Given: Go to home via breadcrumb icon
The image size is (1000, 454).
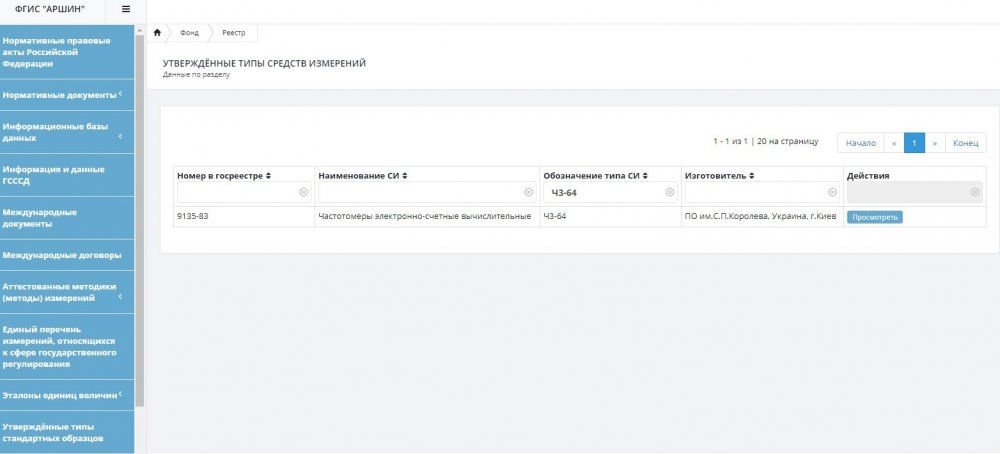Looking at the screenshot, I should (x=158, y=33).
